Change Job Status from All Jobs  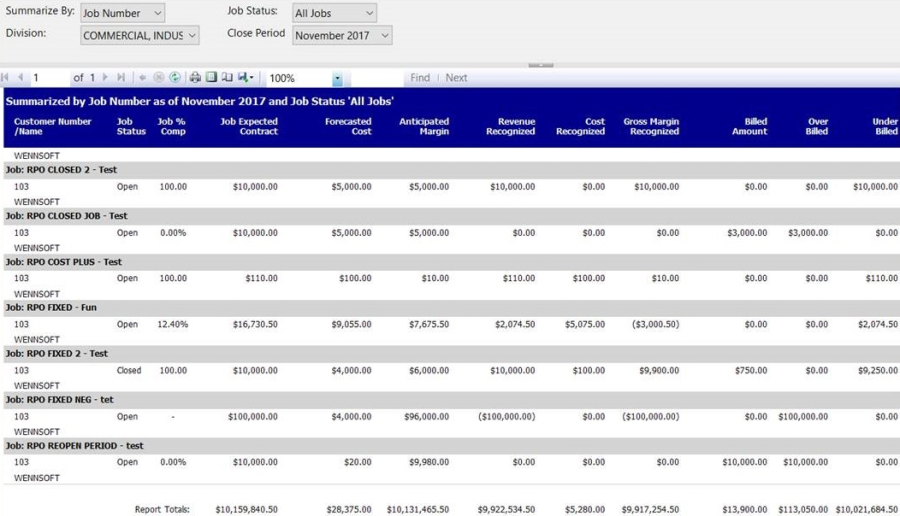(334, 14)
